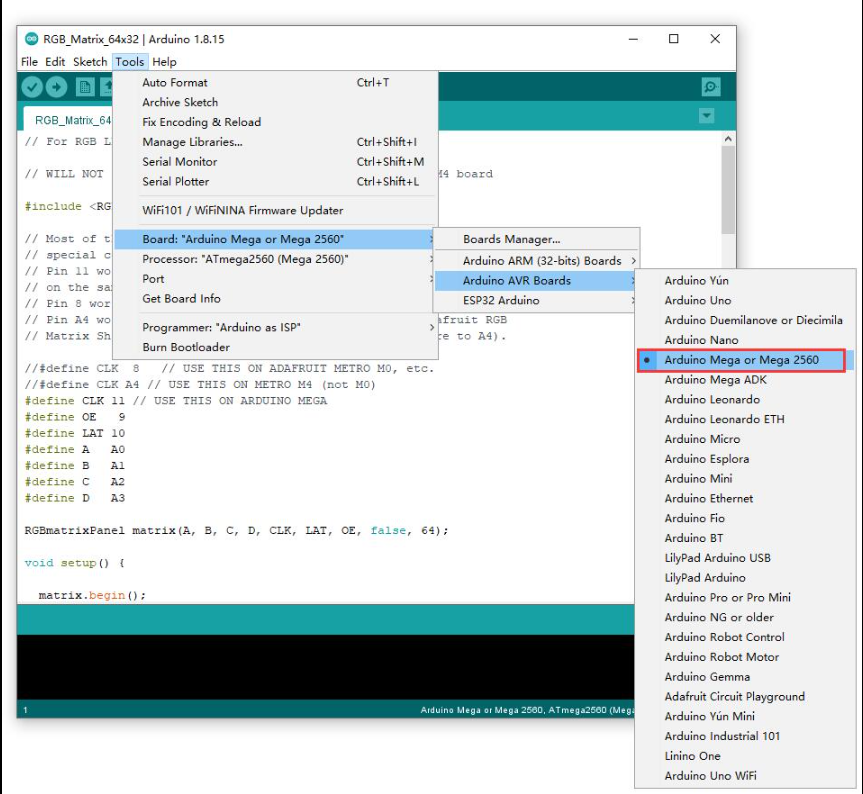Choose Linino One board
Image resolution: width=863 pixels, height=794 pixels.
point(745,756)
